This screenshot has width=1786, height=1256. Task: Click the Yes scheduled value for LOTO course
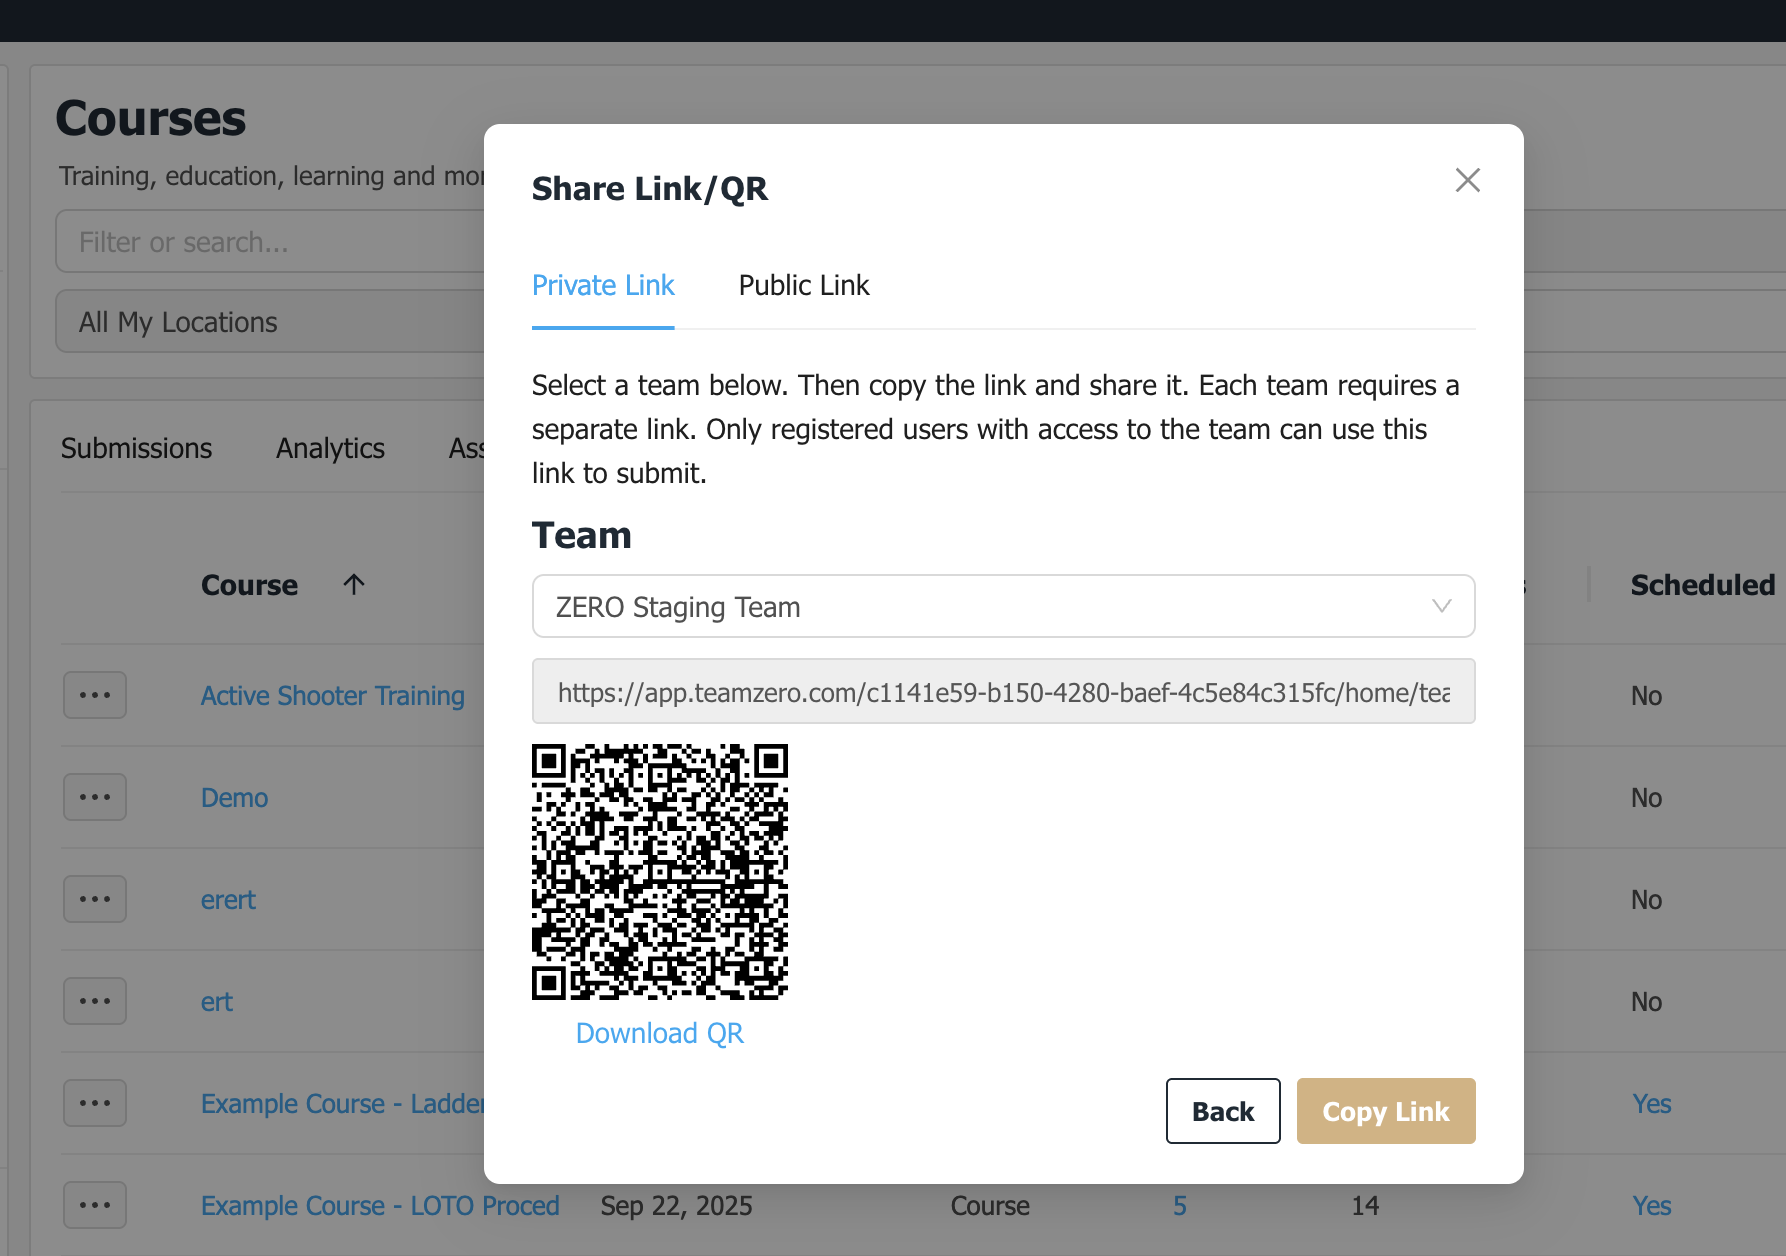[1652, 1206]
